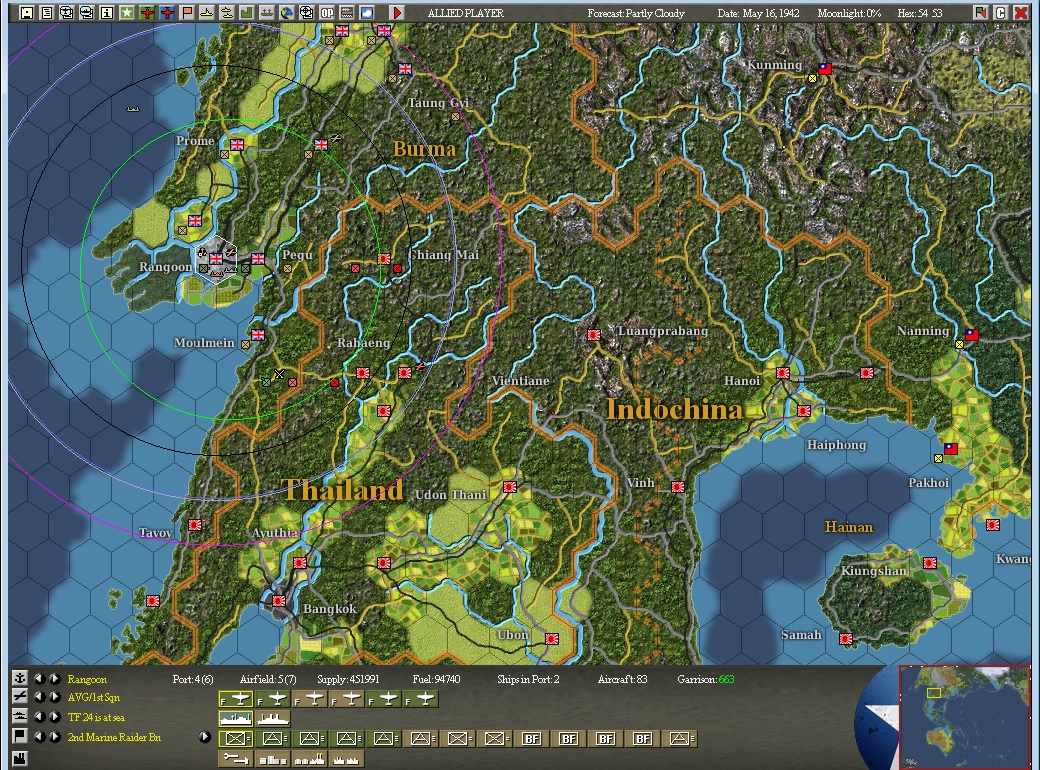Click the 'Rangoon' base name in bottom panel
This screenshot has height=770, width=1040.
(x=87, y=679)
